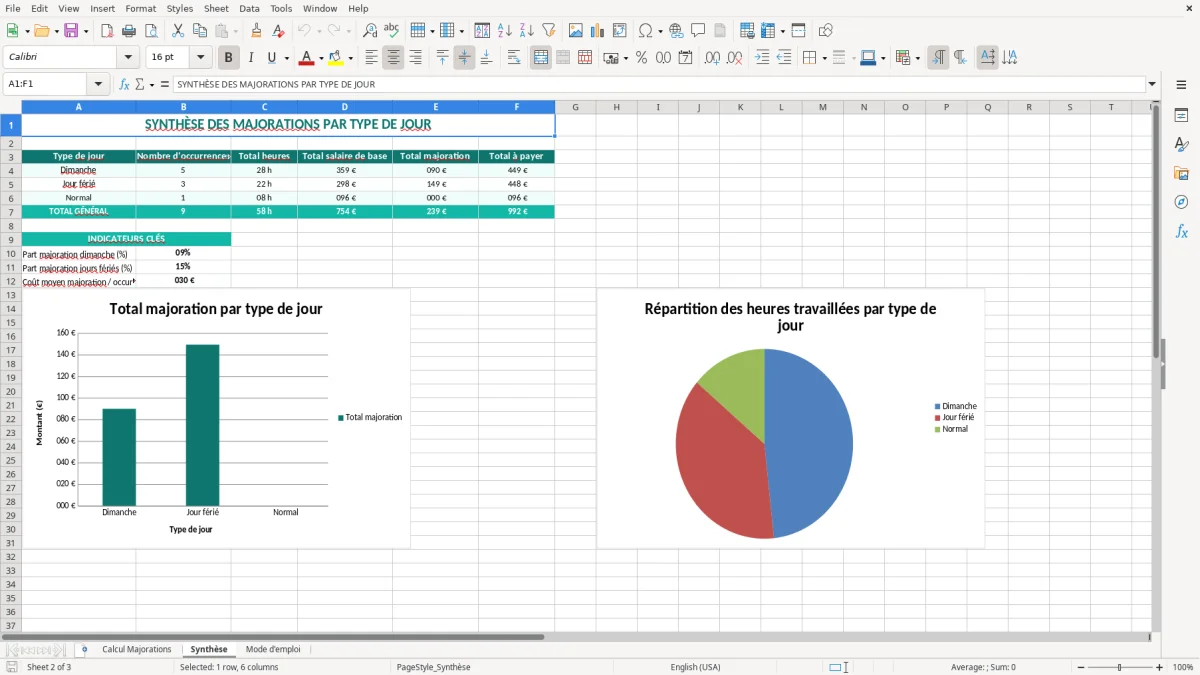Open sidebar Navigator panel
This screenshot has width=1200, height=675.
(x=1181, y=202)
